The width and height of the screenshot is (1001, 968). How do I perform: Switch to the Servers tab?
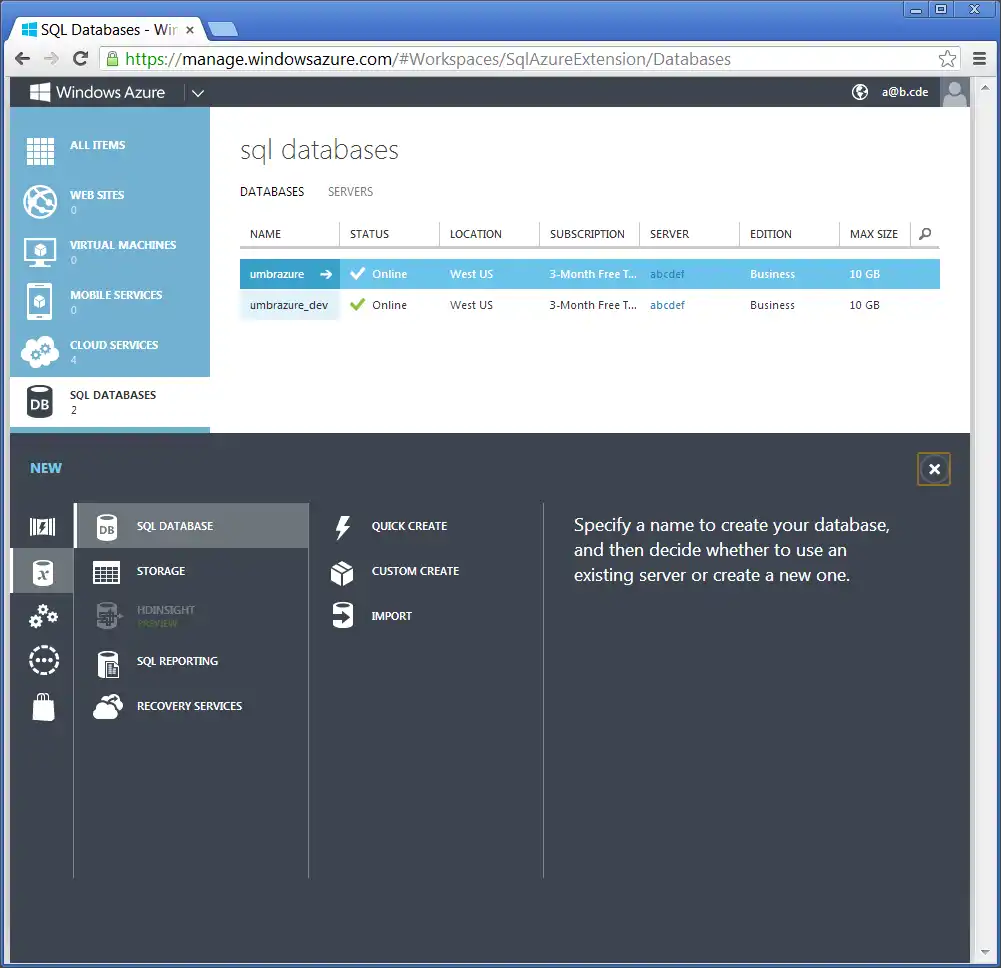tap(350, 192)
